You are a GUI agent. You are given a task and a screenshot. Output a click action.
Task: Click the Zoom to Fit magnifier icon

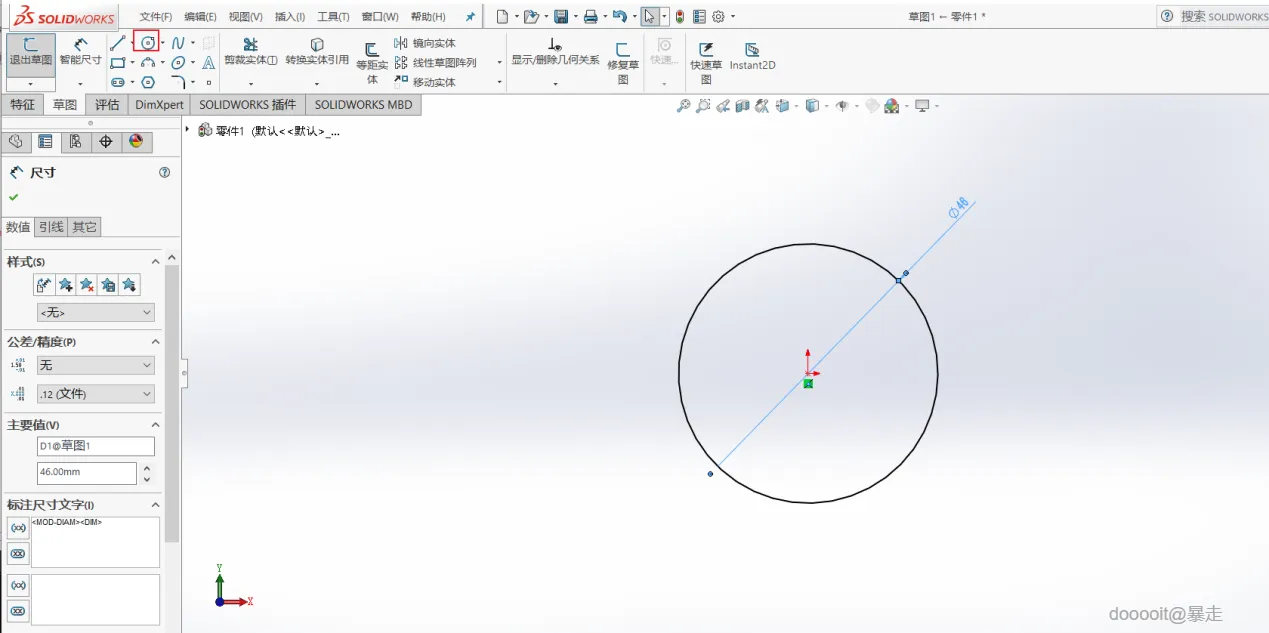pyautogui.click(x=684, y=106)
